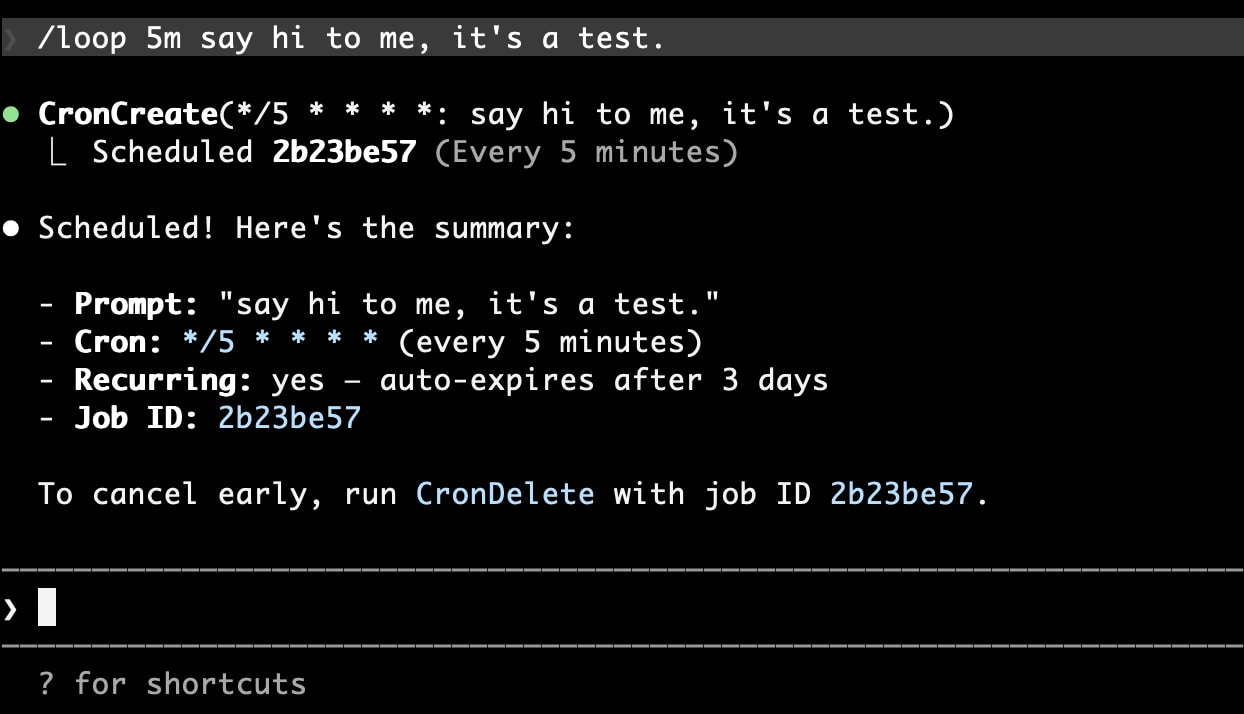
Task: Click the blue Job ID 2b23be57 value
Action: coord(289,418)
